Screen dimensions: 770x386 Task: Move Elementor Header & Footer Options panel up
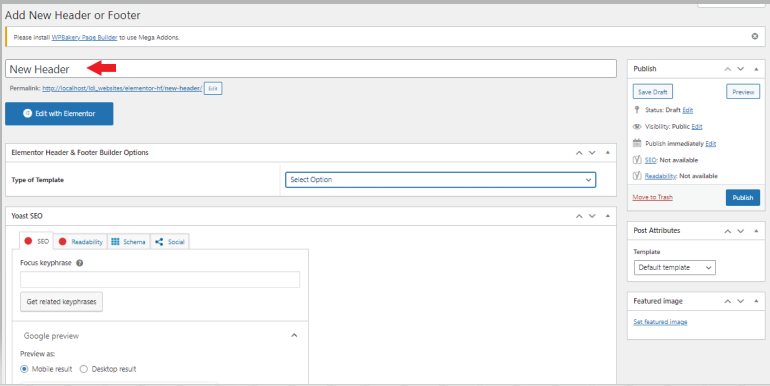(x=579, y=153)
